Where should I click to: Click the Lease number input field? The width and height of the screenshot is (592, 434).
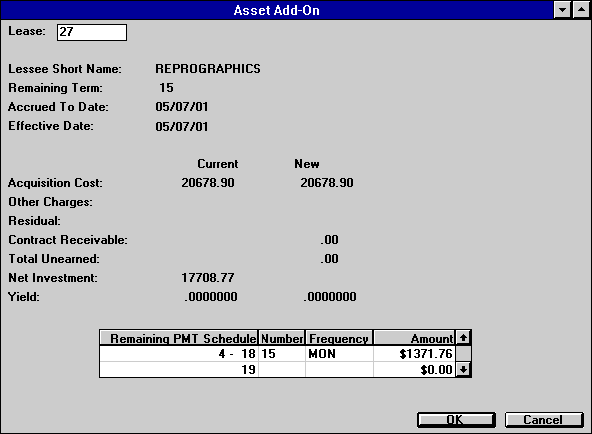(x=92, y=32)
